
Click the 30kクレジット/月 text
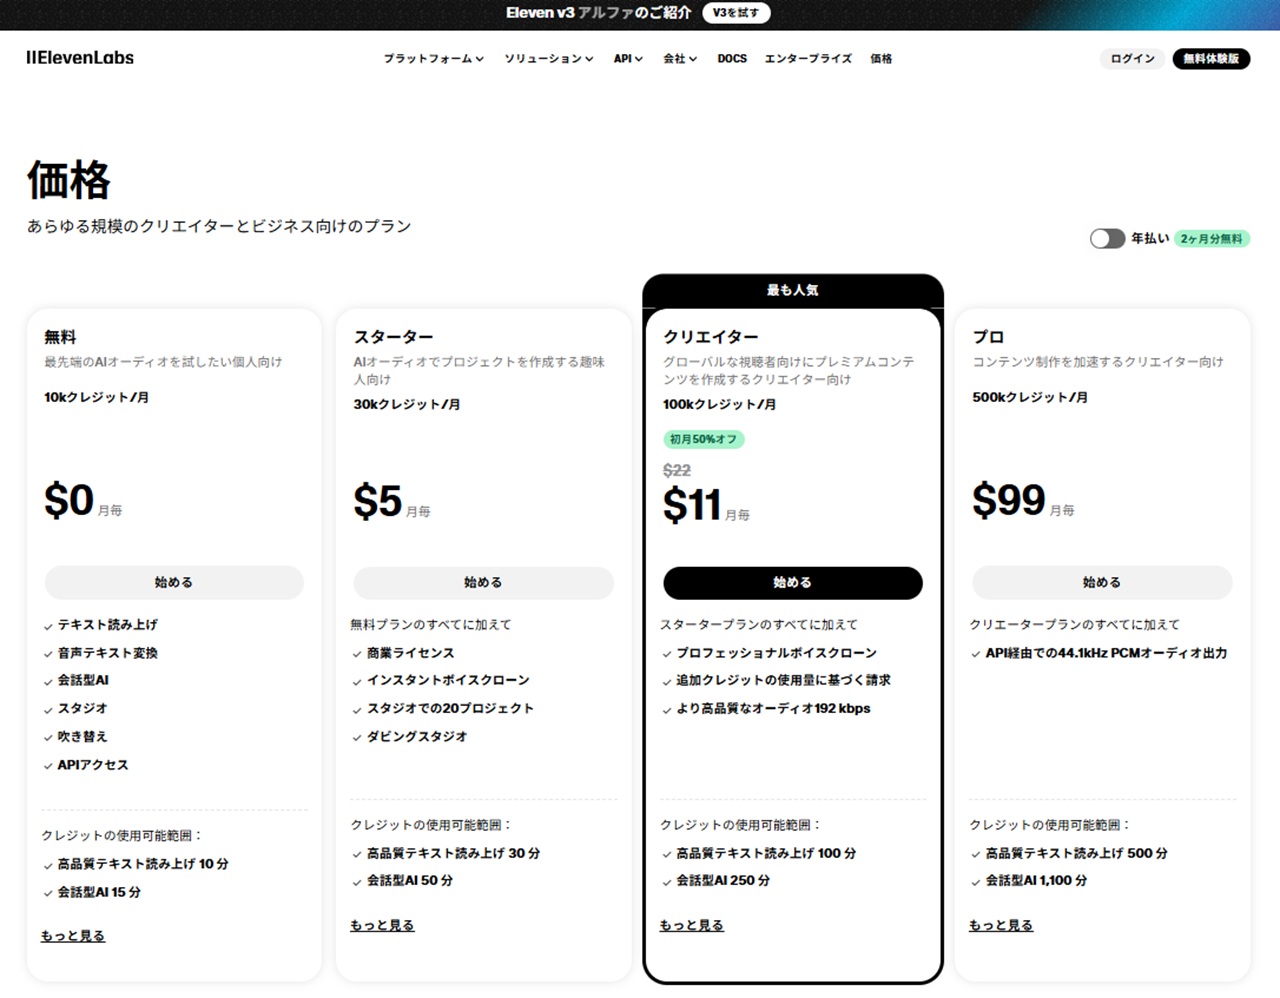pyautogui.click(x=407, y=405)
